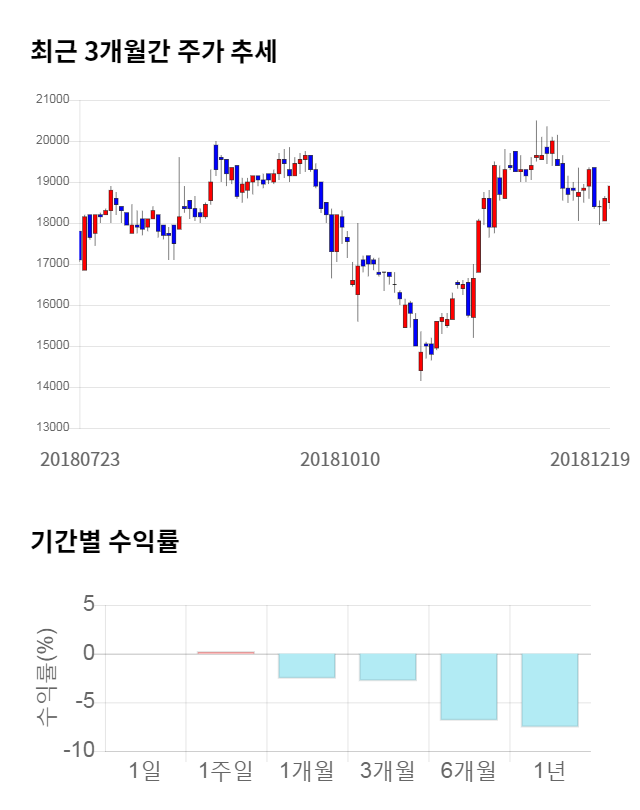Click the 21000 price axis label

(x=52, y=100)
